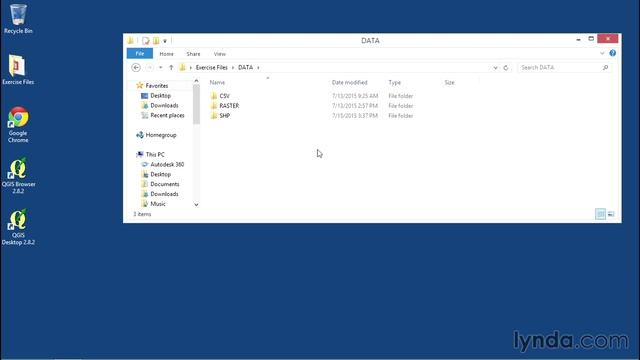Click Exercise Files in the breadcrumb path
640x360 pixels.
coord(211,68)
